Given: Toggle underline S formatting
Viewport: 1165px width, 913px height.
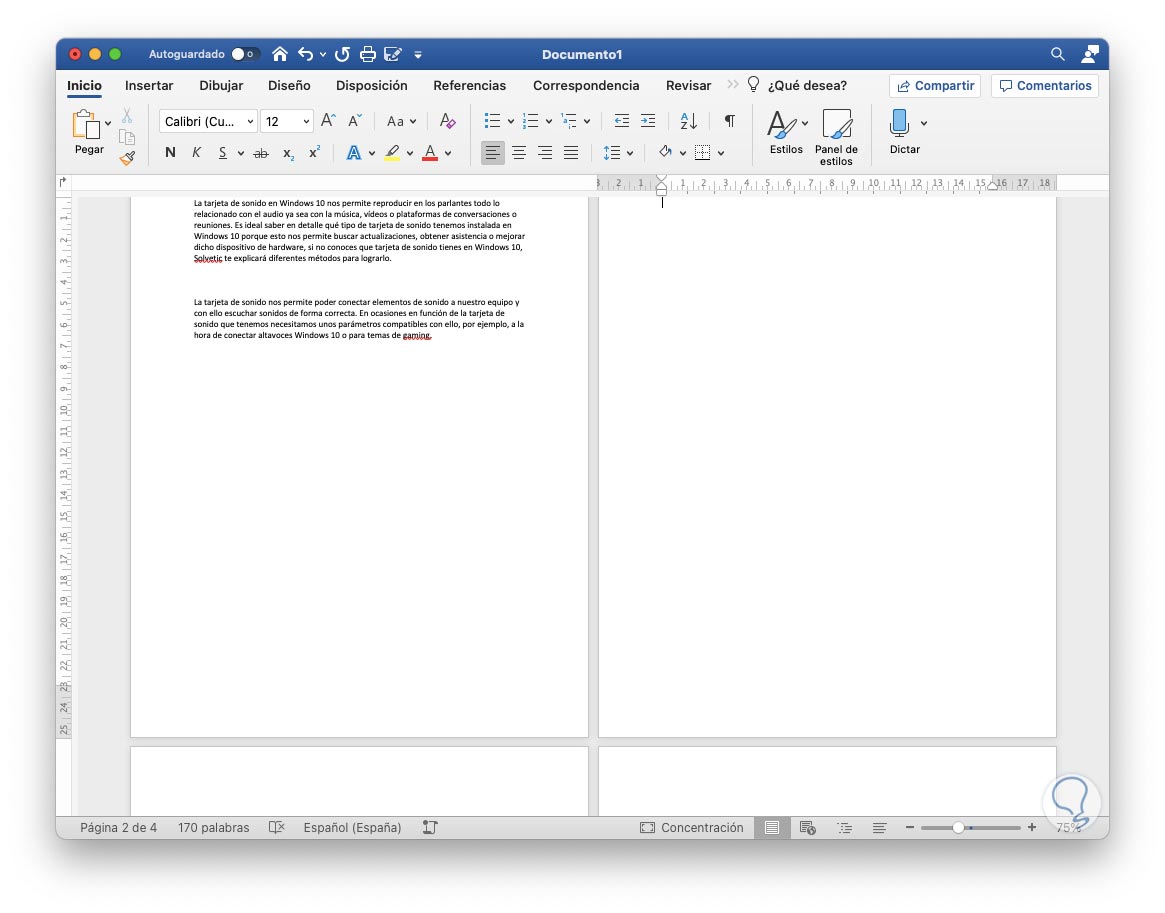Looking at the screenshot, I should click(x=222, y=152).
